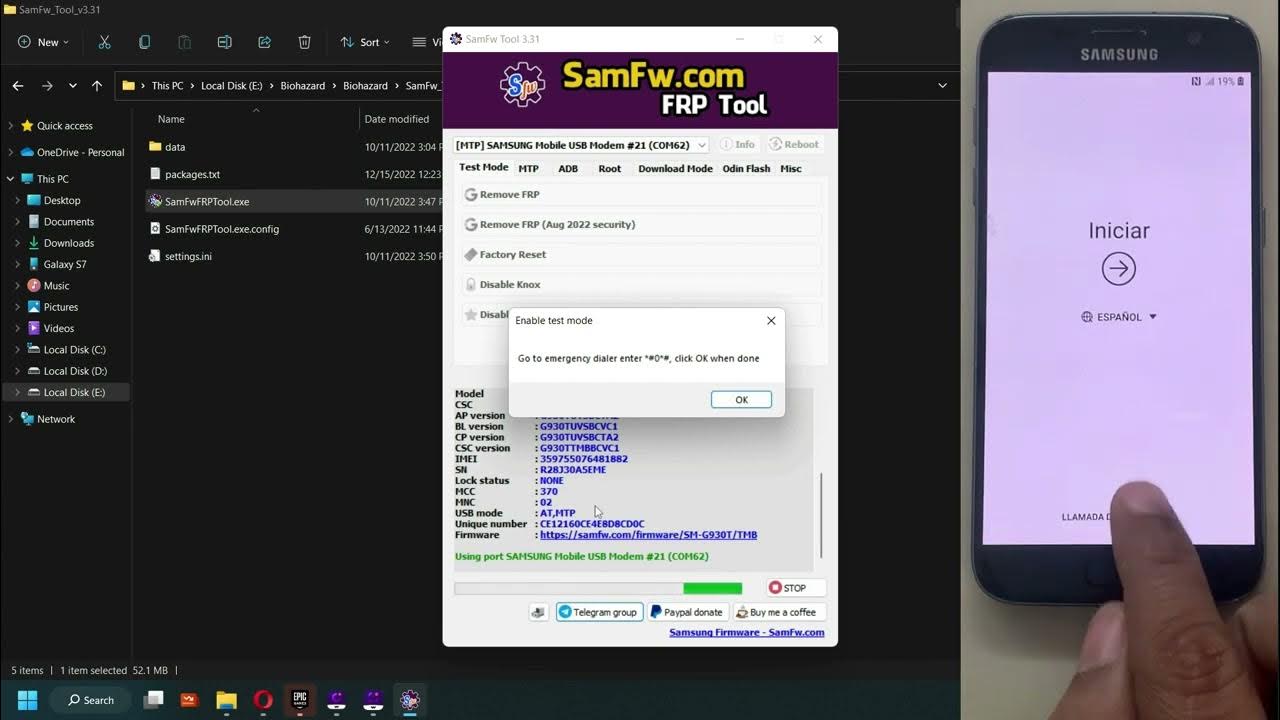Open the Windows Start menu
The width and height of the screenshot is (1280, 720).
[27, 700]
